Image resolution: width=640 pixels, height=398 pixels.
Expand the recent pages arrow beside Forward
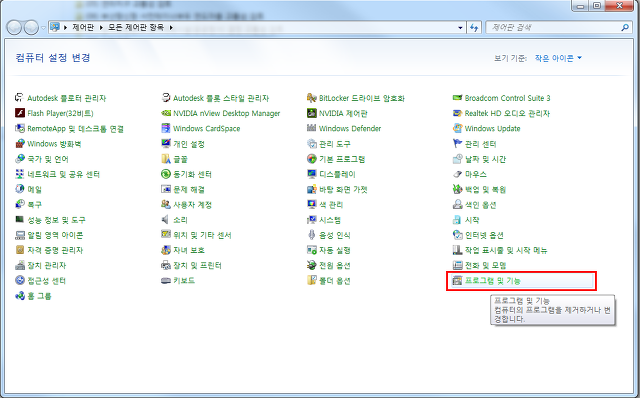click(x=43, y=28)
